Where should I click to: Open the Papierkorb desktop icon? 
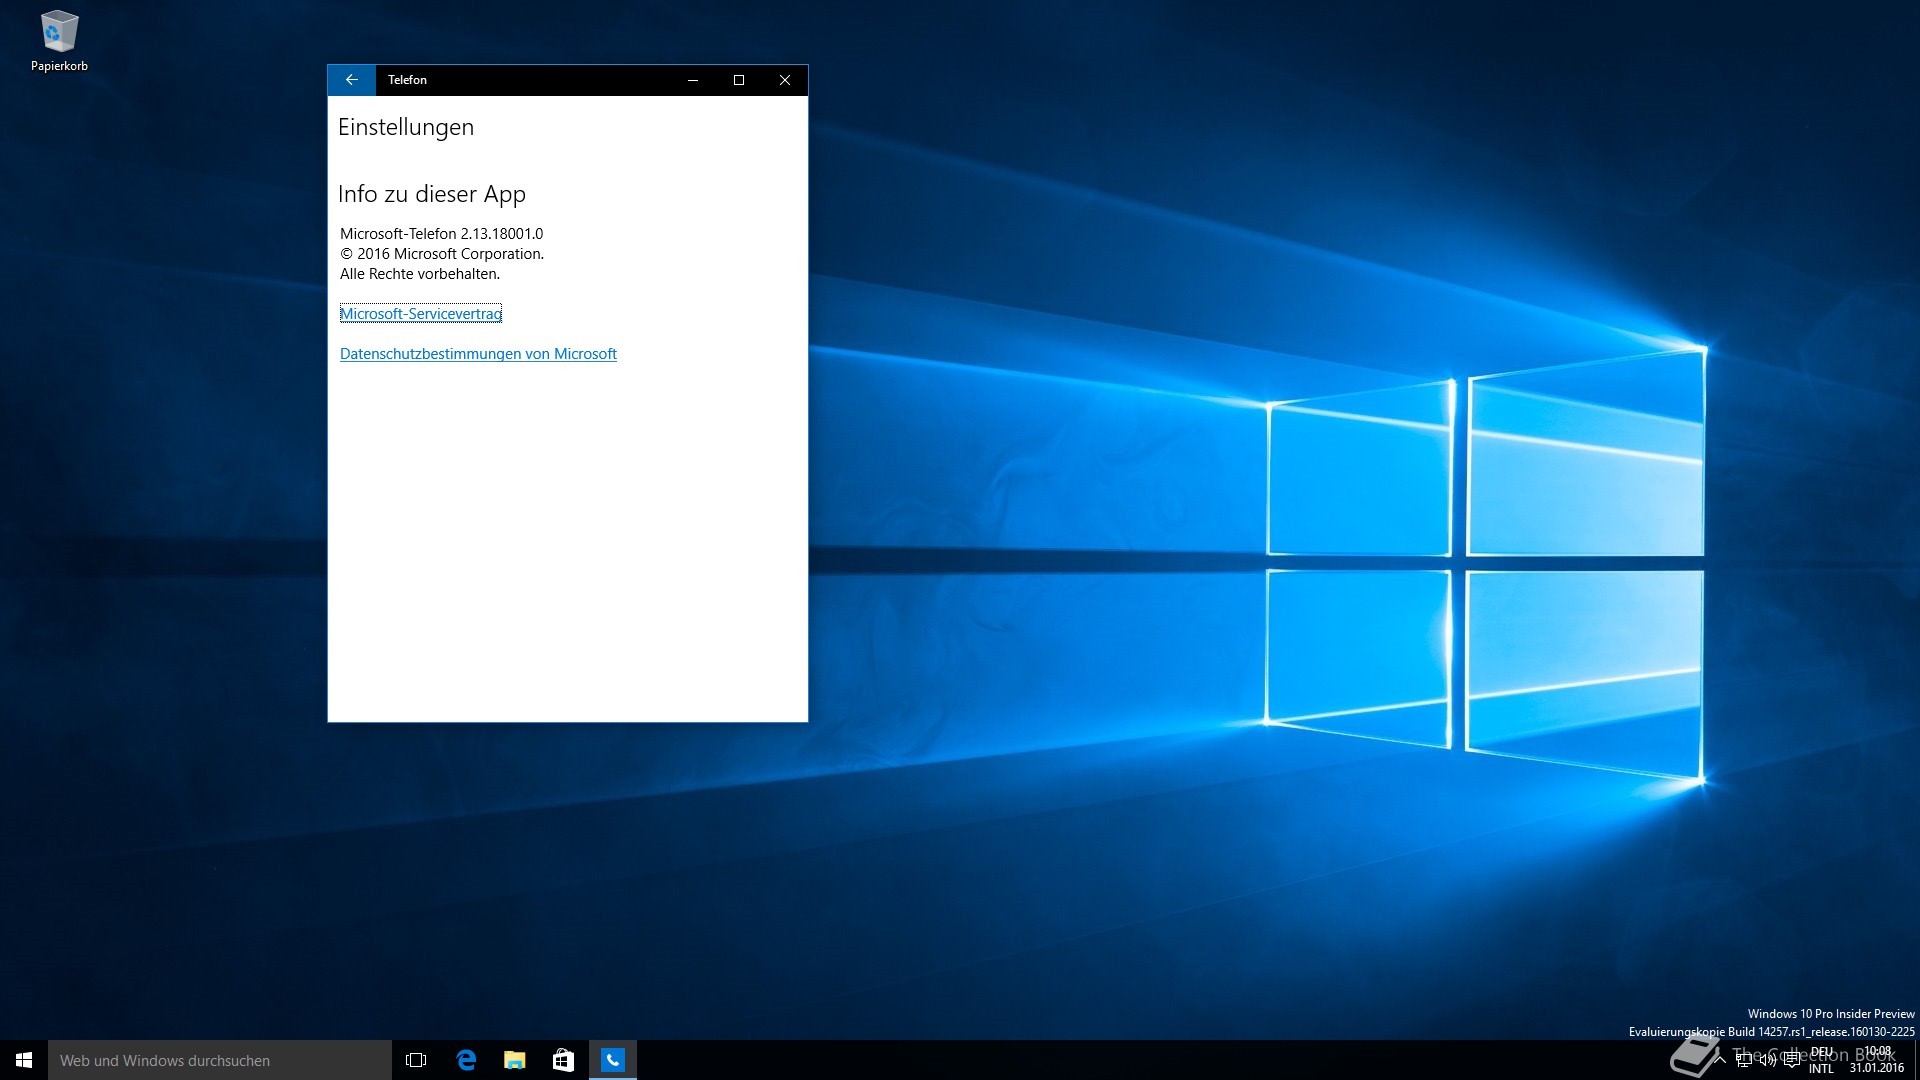click(59, 42)
